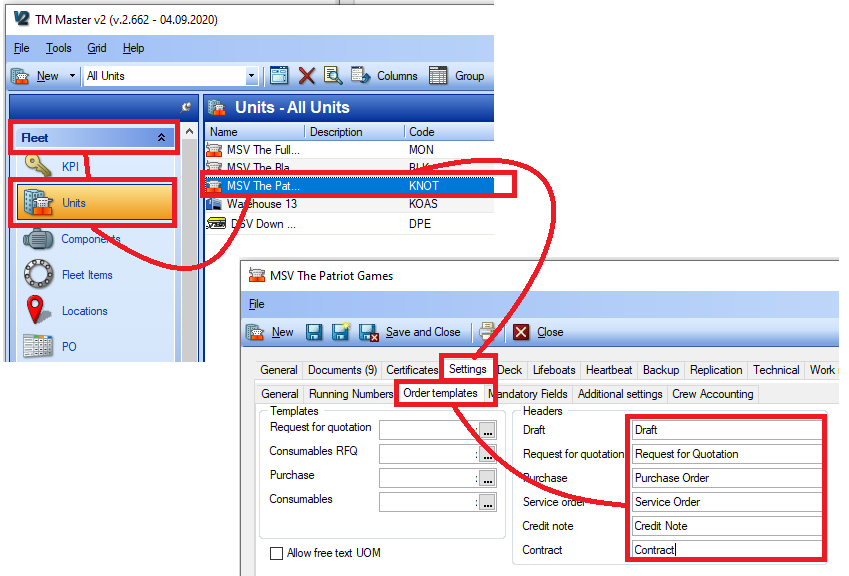Select the MSV The Pat... KNOT row
849x576 pixels.
pyautogui.click(x=349, y=186)
